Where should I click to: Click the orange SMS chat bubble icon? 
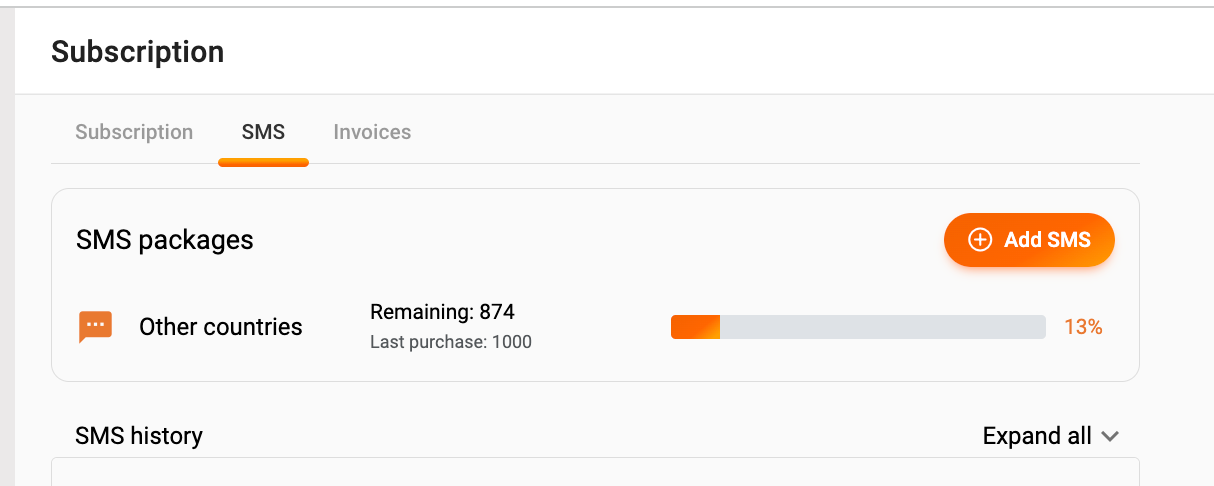pos(95,327)
